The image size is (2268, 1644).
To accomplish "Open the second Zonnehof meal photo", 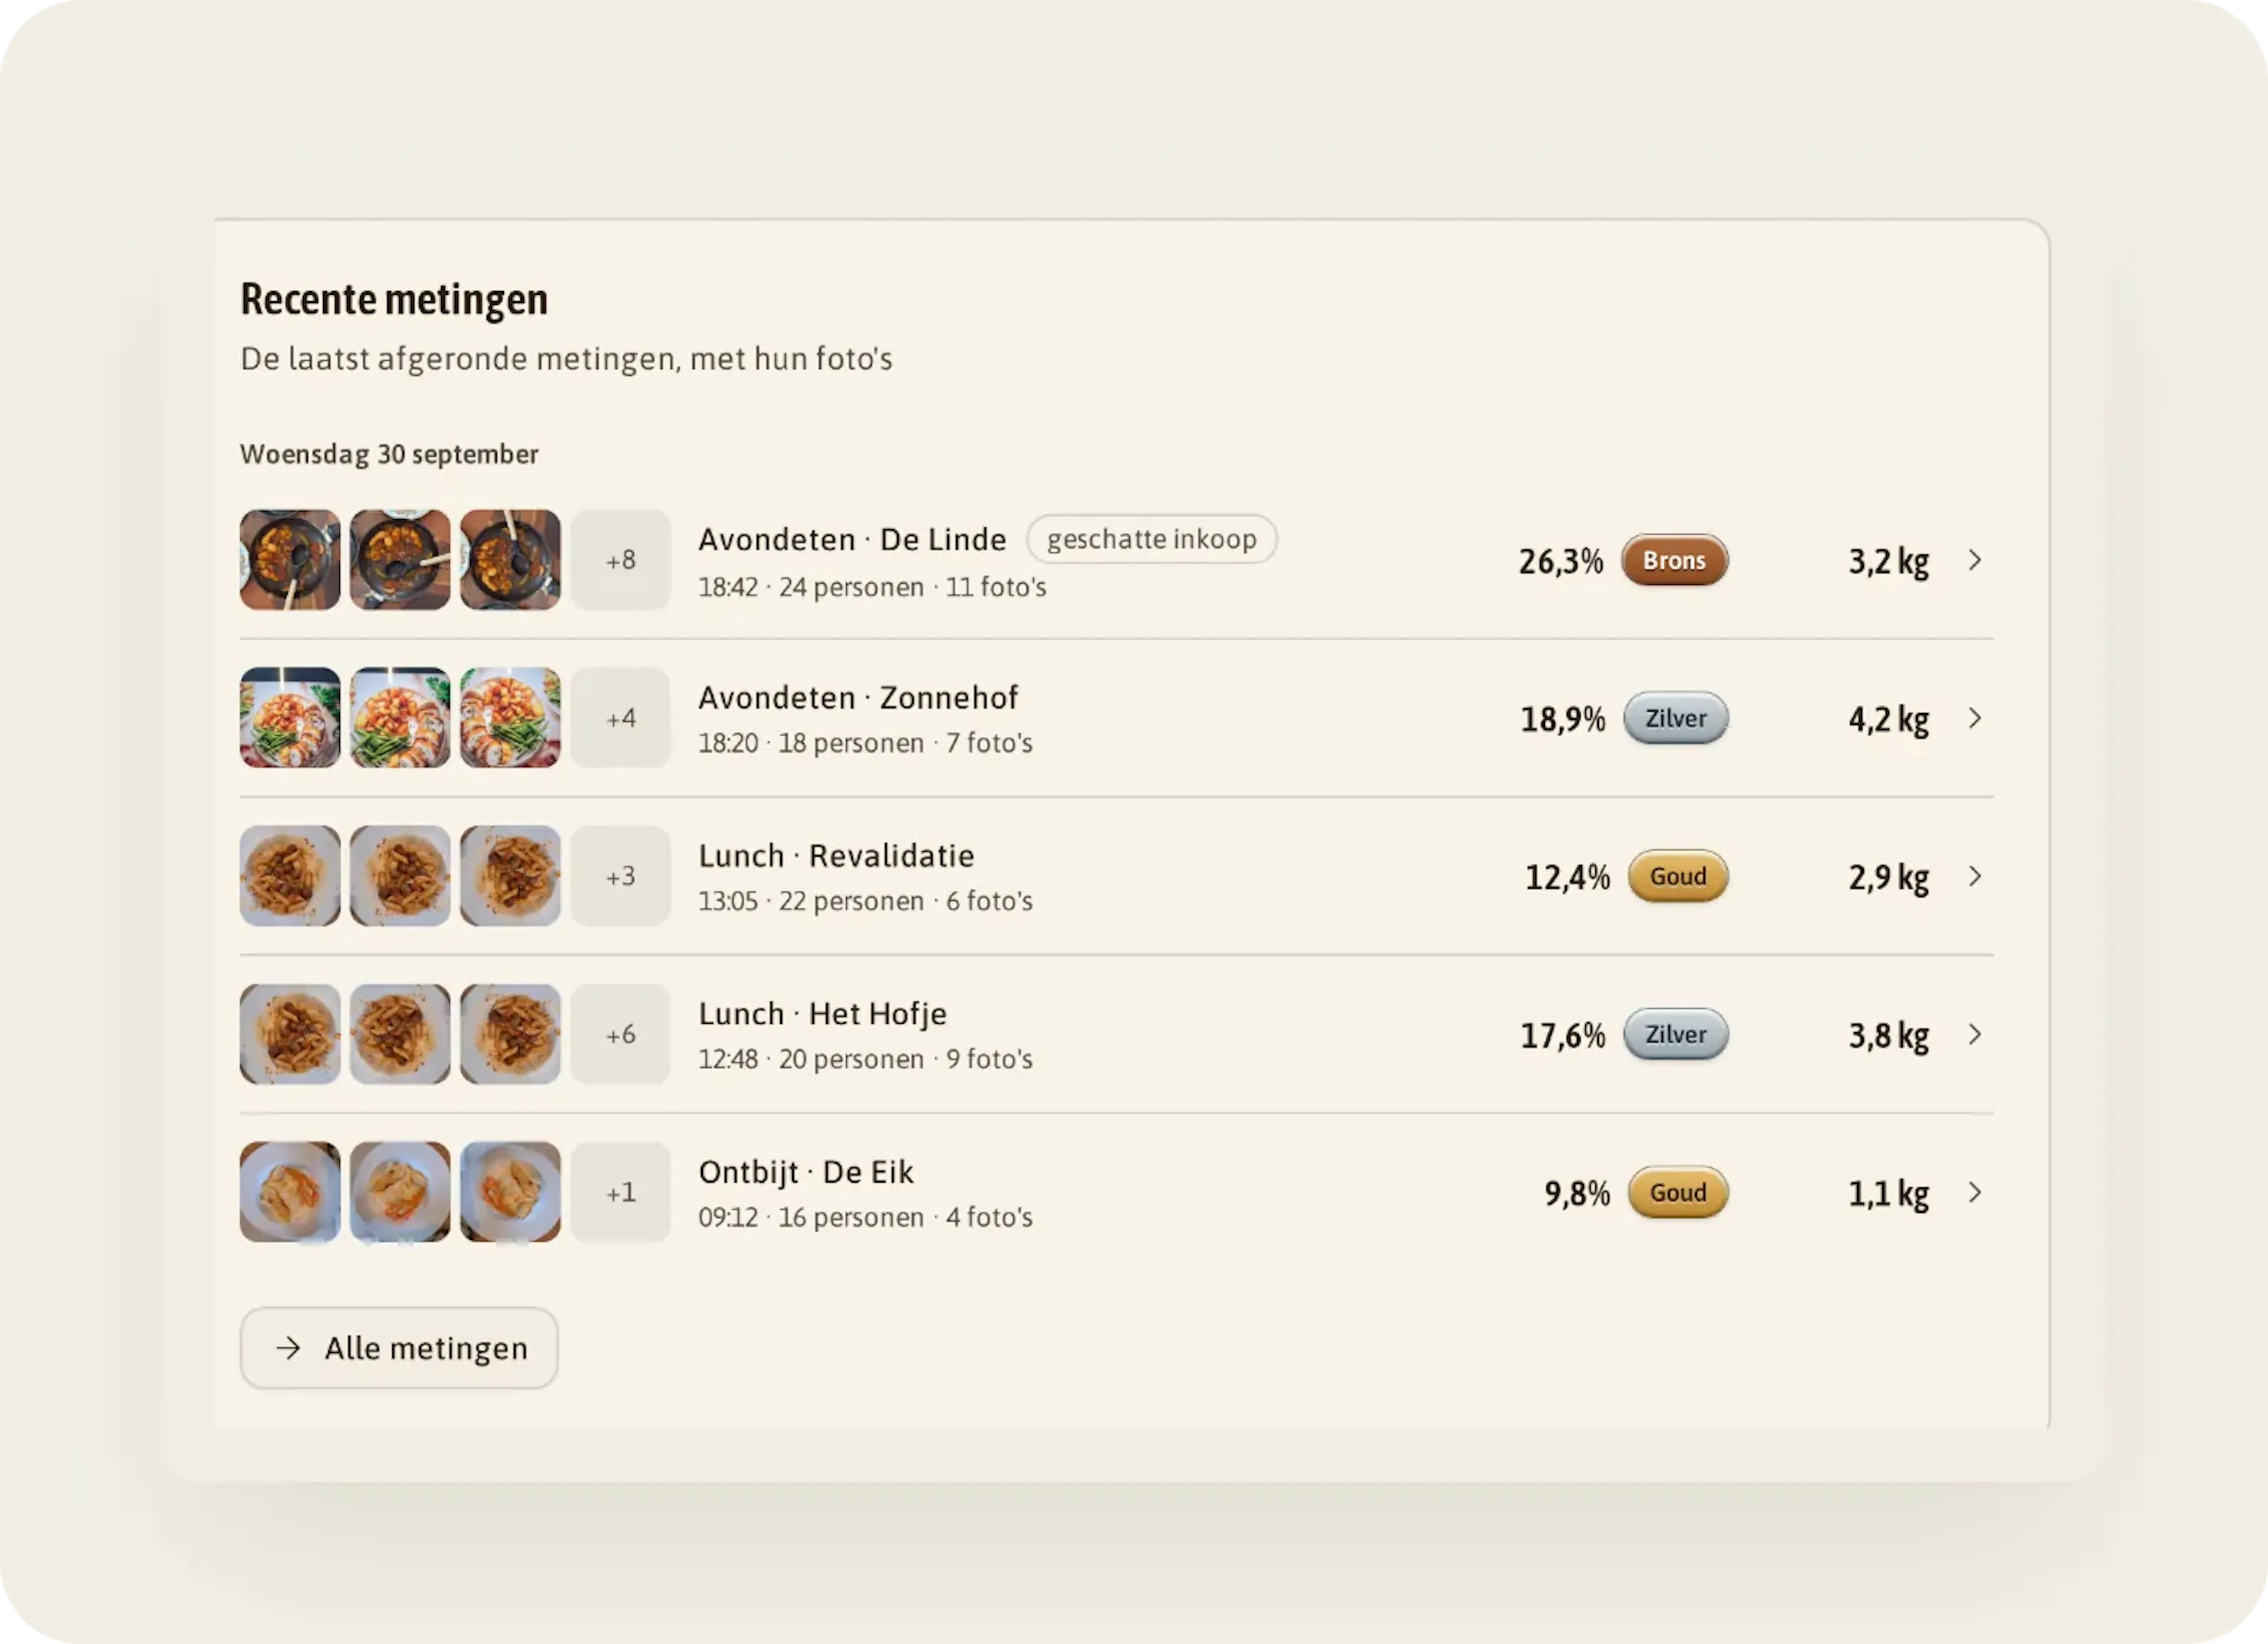I will click(x=400, y=718).
